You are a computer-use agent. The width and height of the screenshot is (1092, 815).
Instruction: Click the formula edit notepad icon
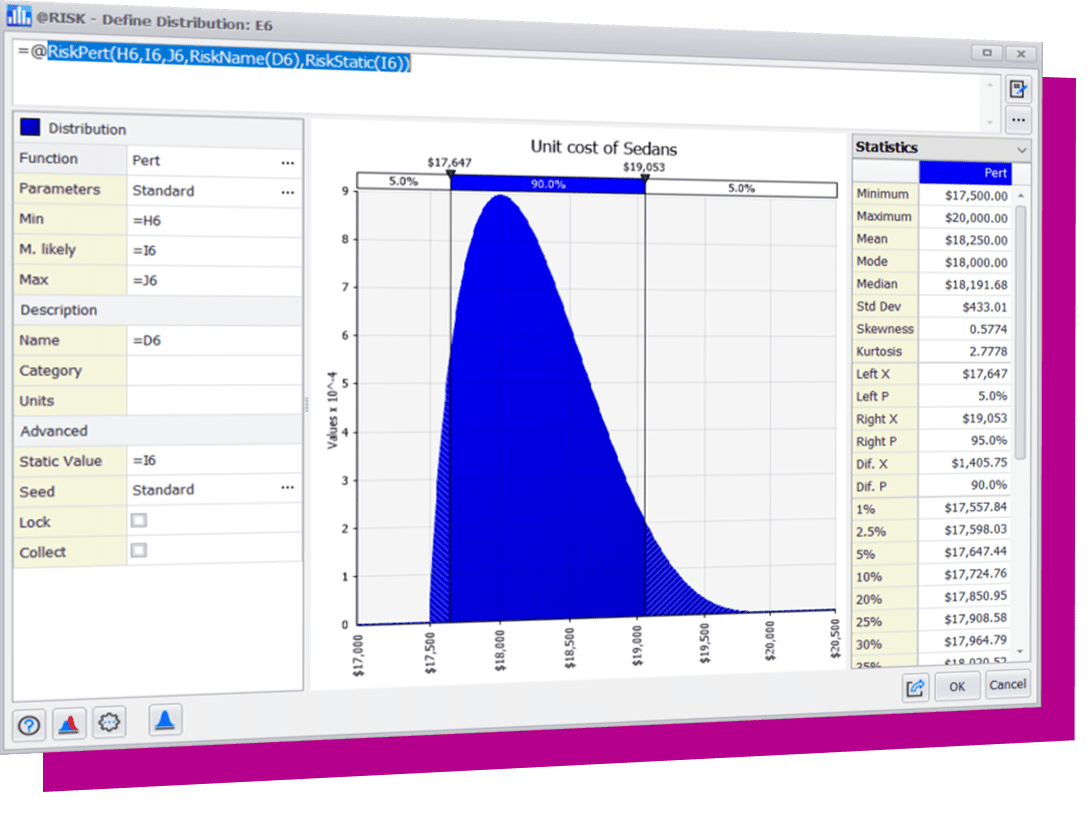pos(1018,89)
